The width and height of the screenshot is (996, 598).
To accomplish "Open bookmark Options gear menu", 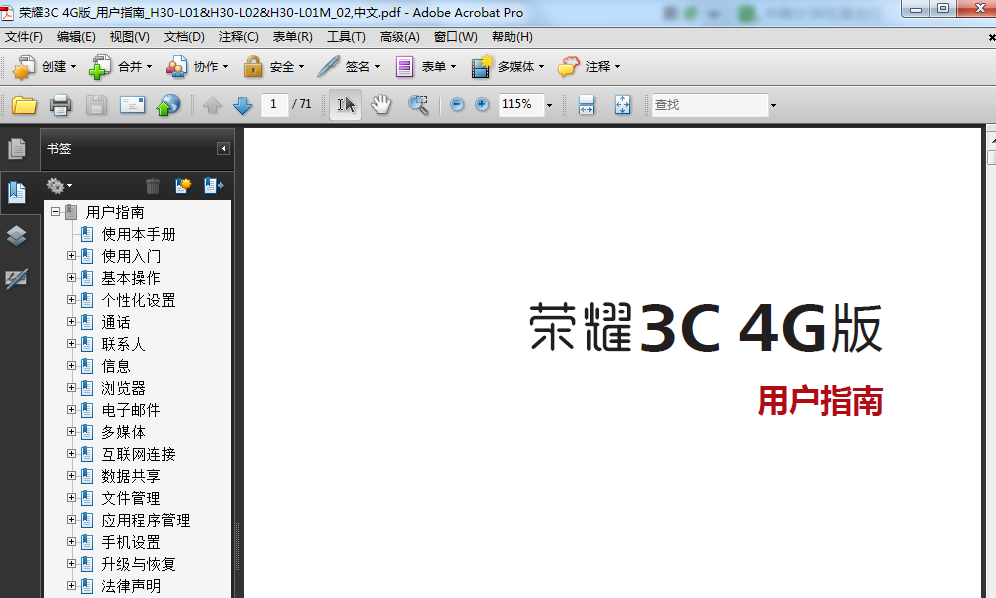I will point(60,186).
